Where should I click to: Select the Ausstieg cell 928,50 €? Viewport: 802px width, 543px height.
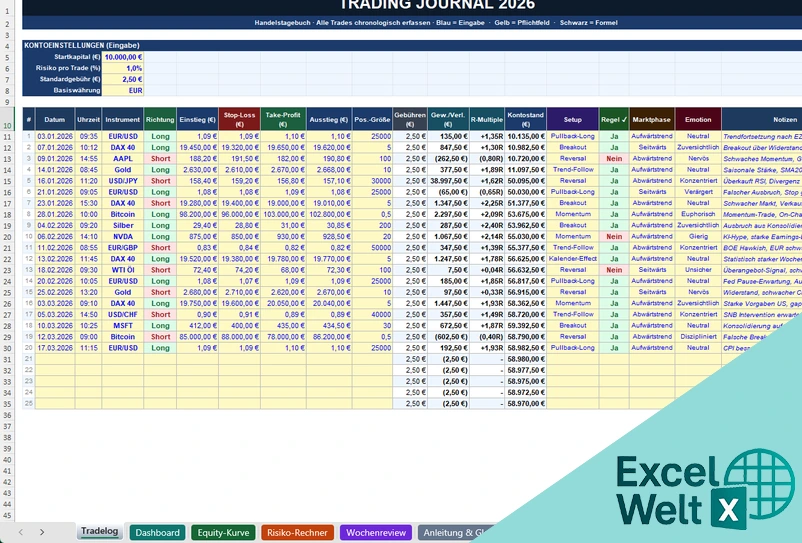coord(329,237)
